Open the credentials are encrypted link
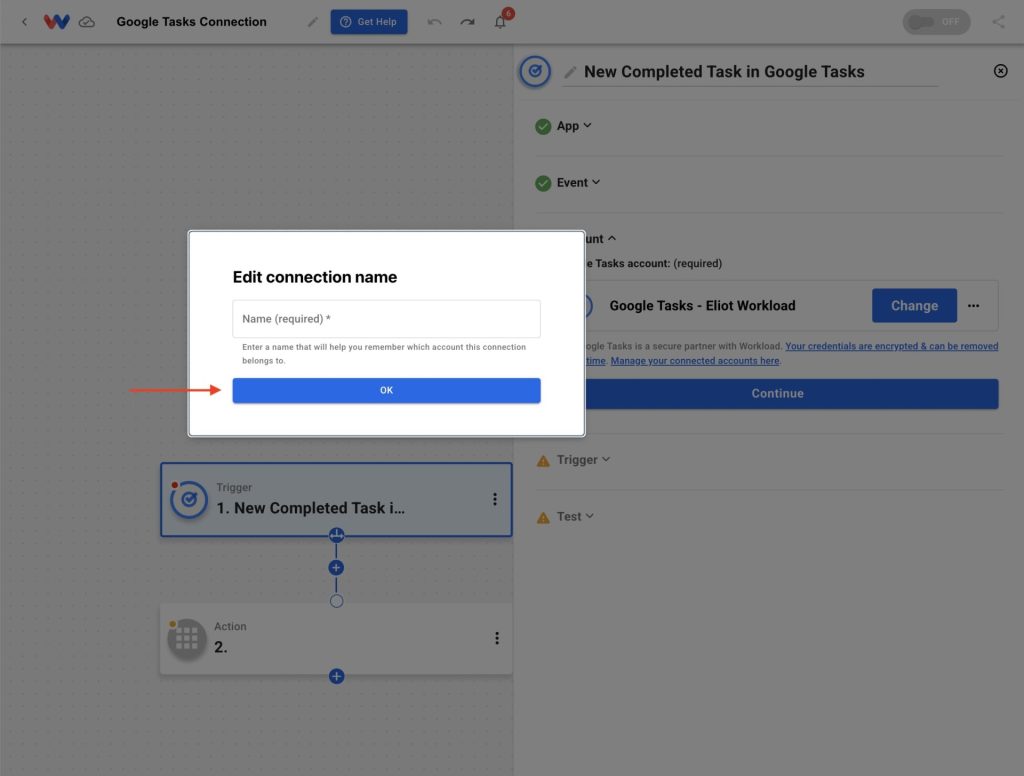This screenshot has height=776, width=1024. coord(891,346)
